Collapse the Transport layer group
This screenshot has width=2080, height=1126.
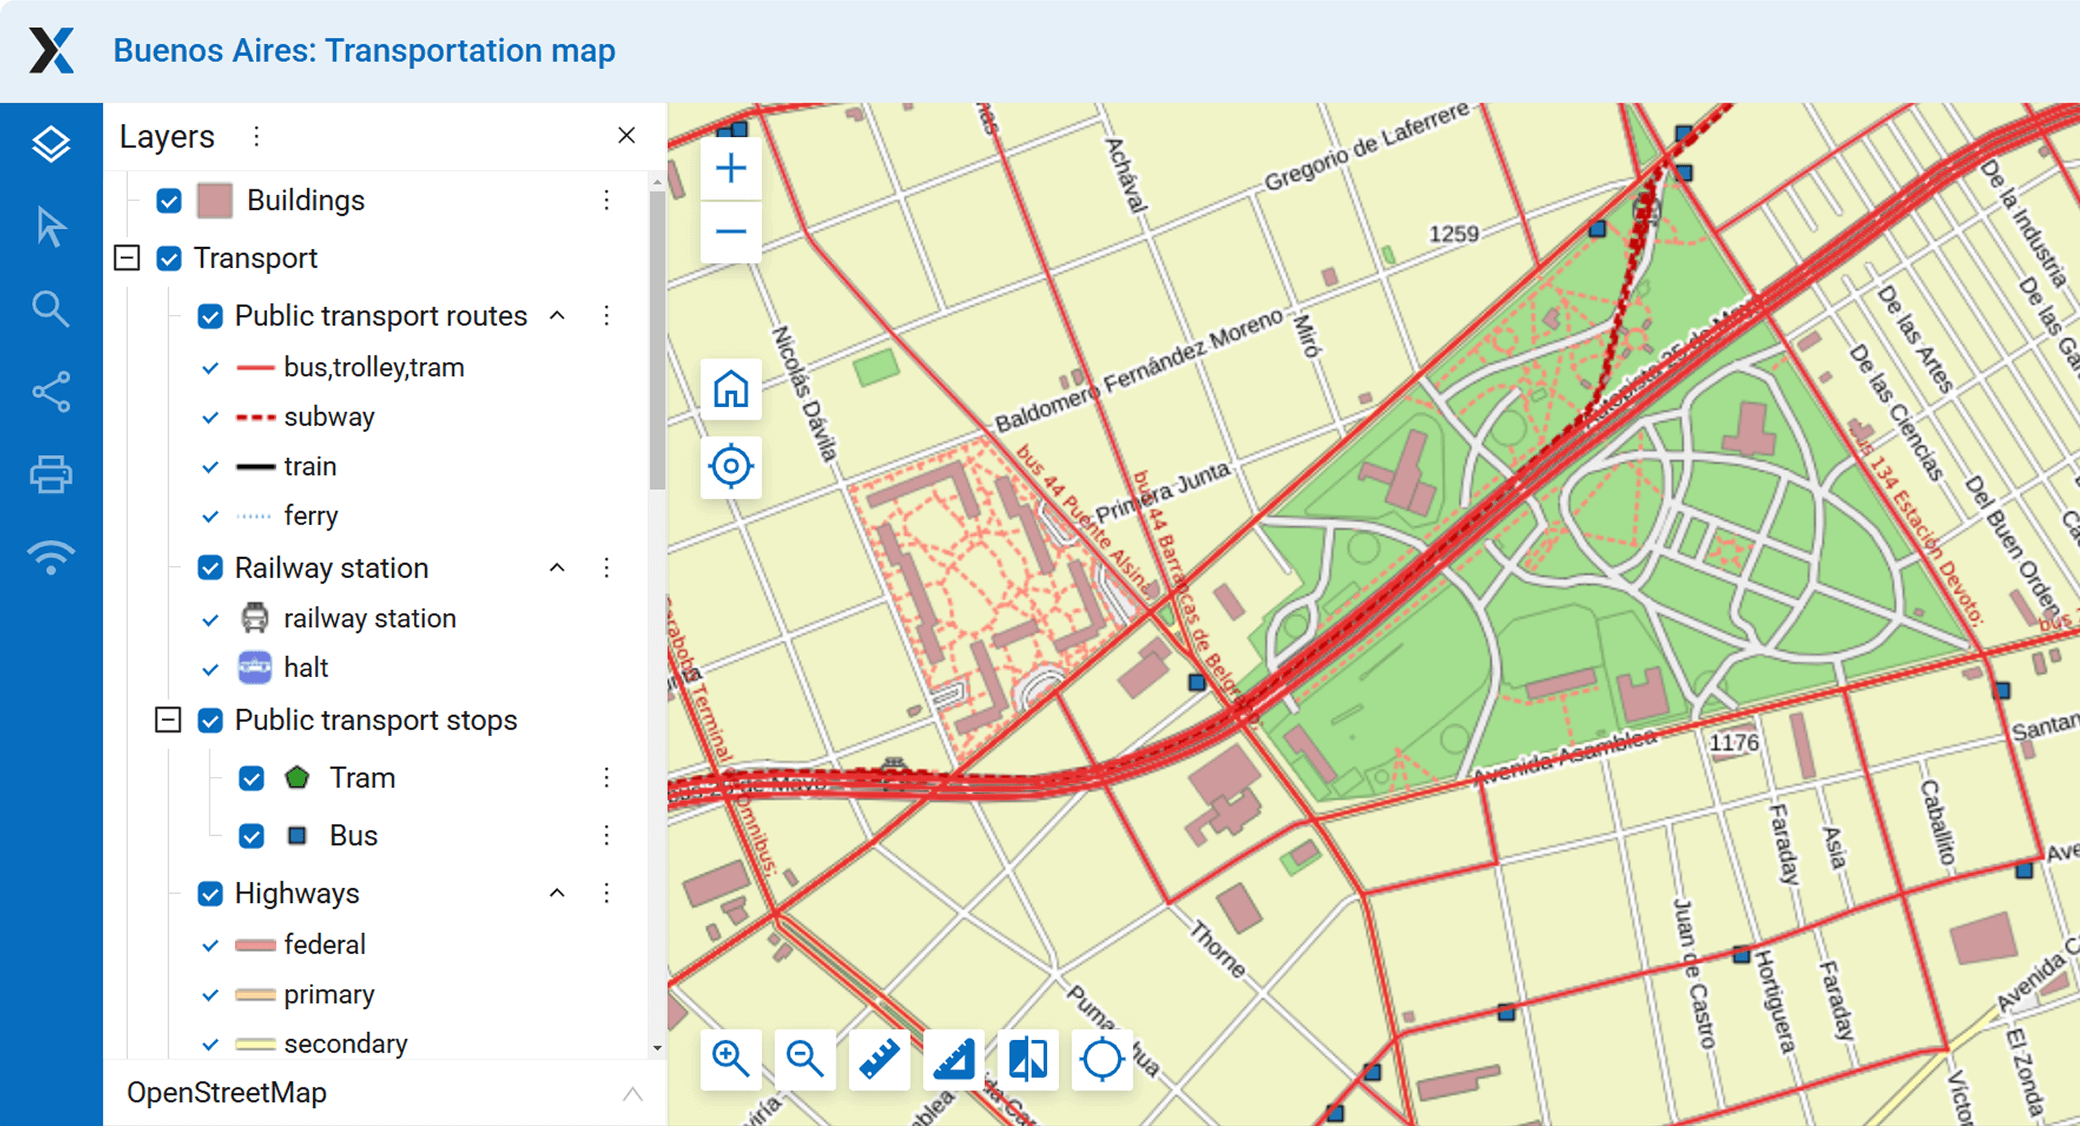[126, 258]
